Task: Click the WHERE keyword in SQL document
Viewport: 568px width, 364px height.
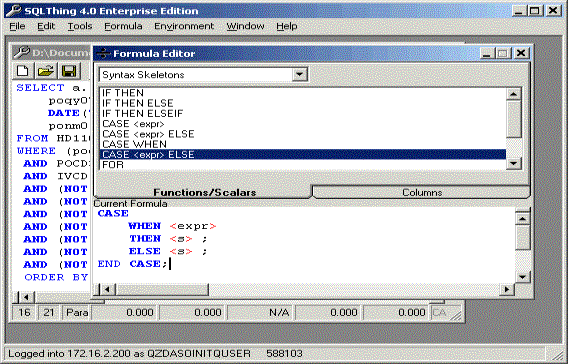Action: point(36,151)
